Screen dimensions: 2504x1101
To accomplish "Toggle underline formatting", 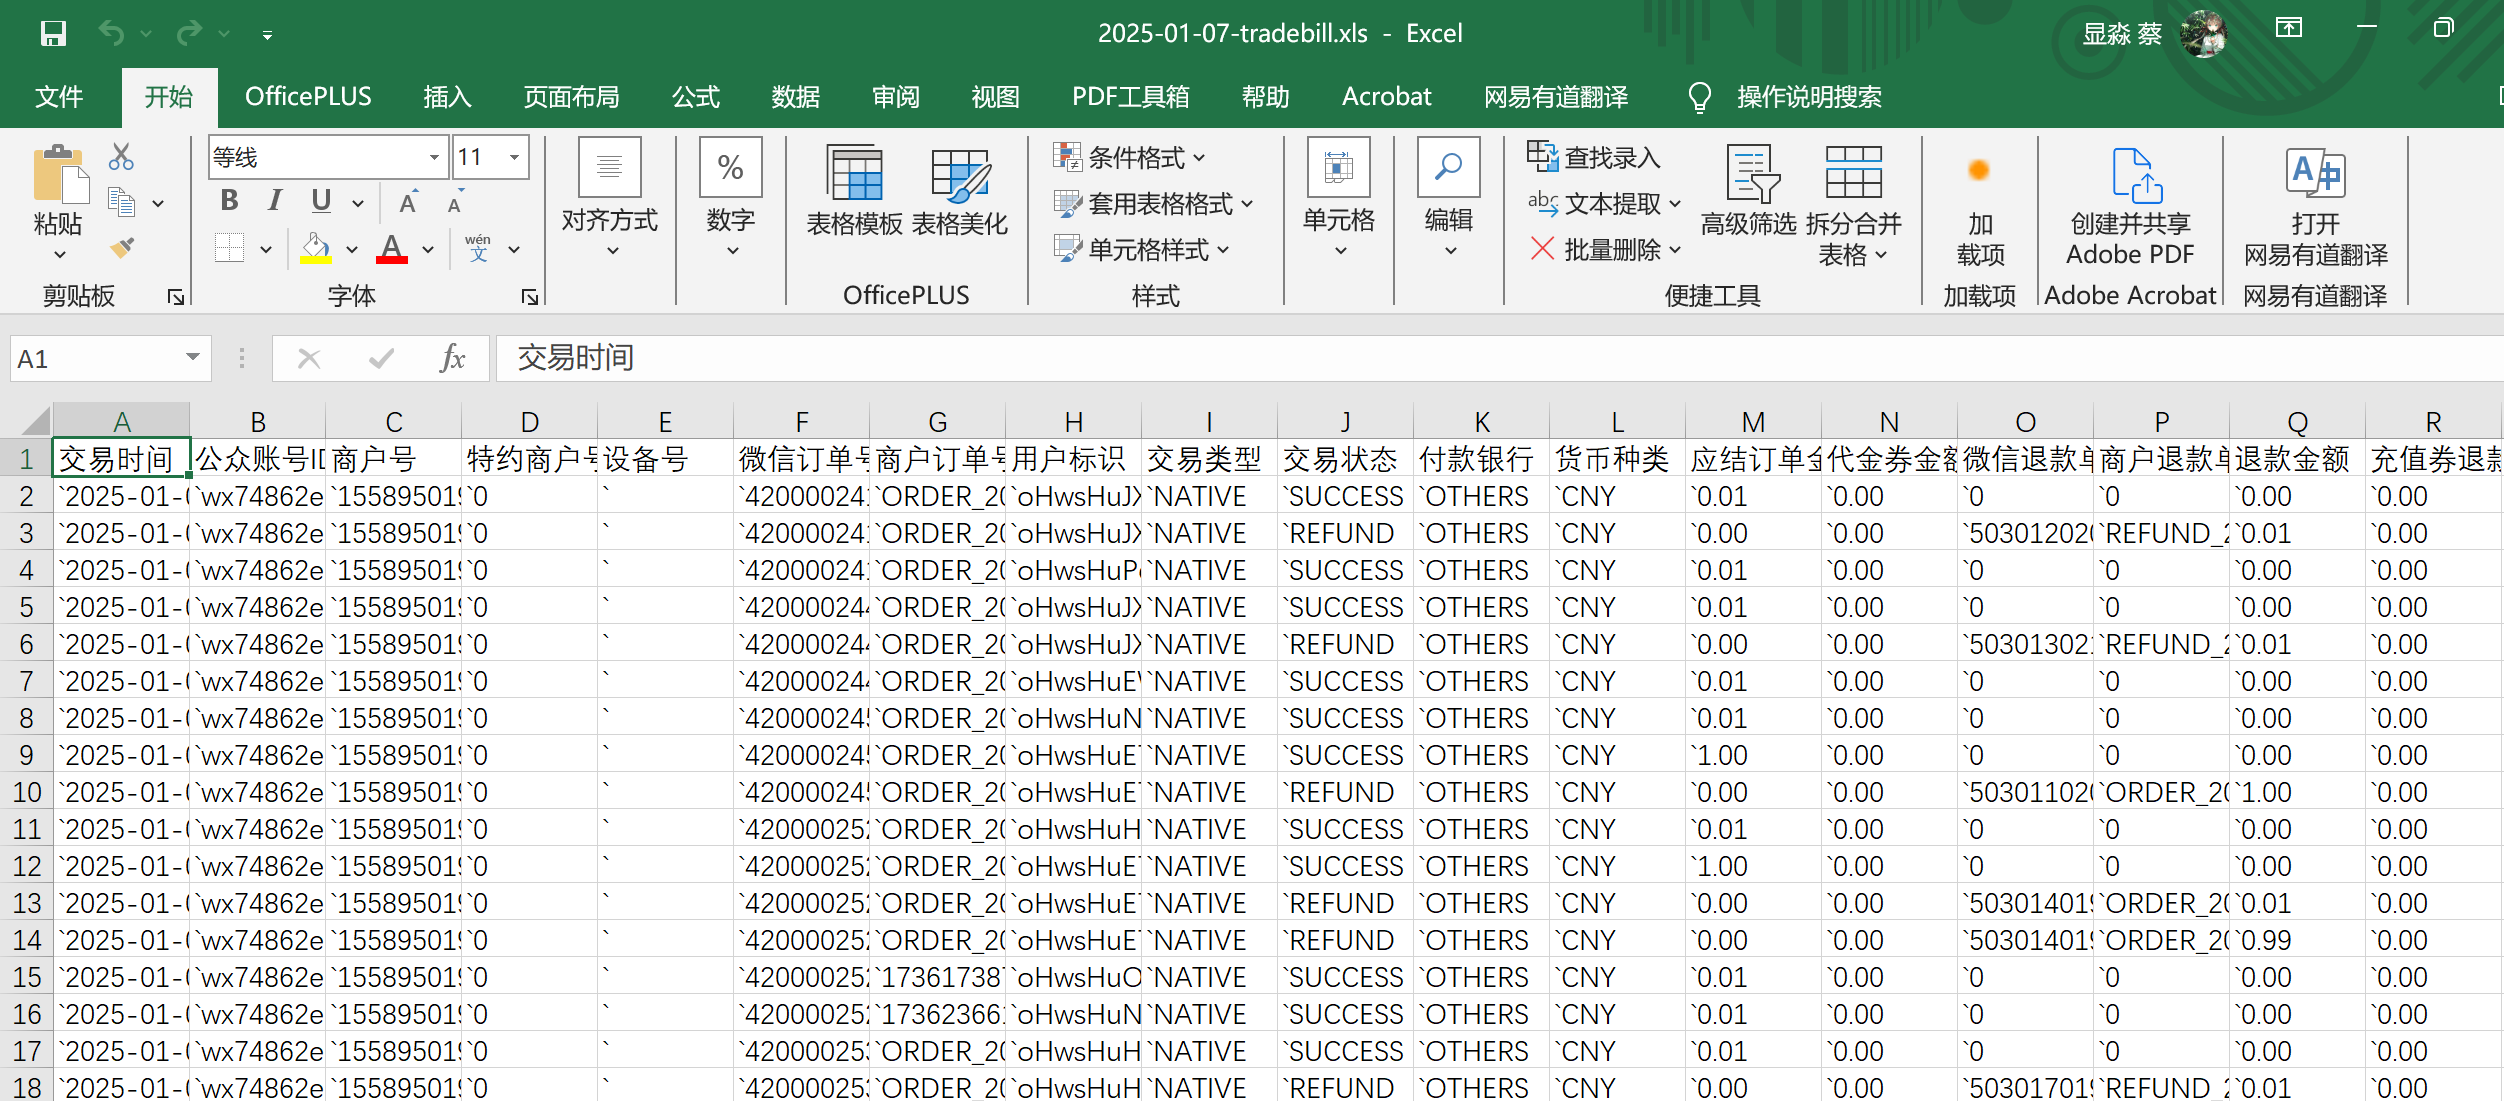I will tap(321, 201).
